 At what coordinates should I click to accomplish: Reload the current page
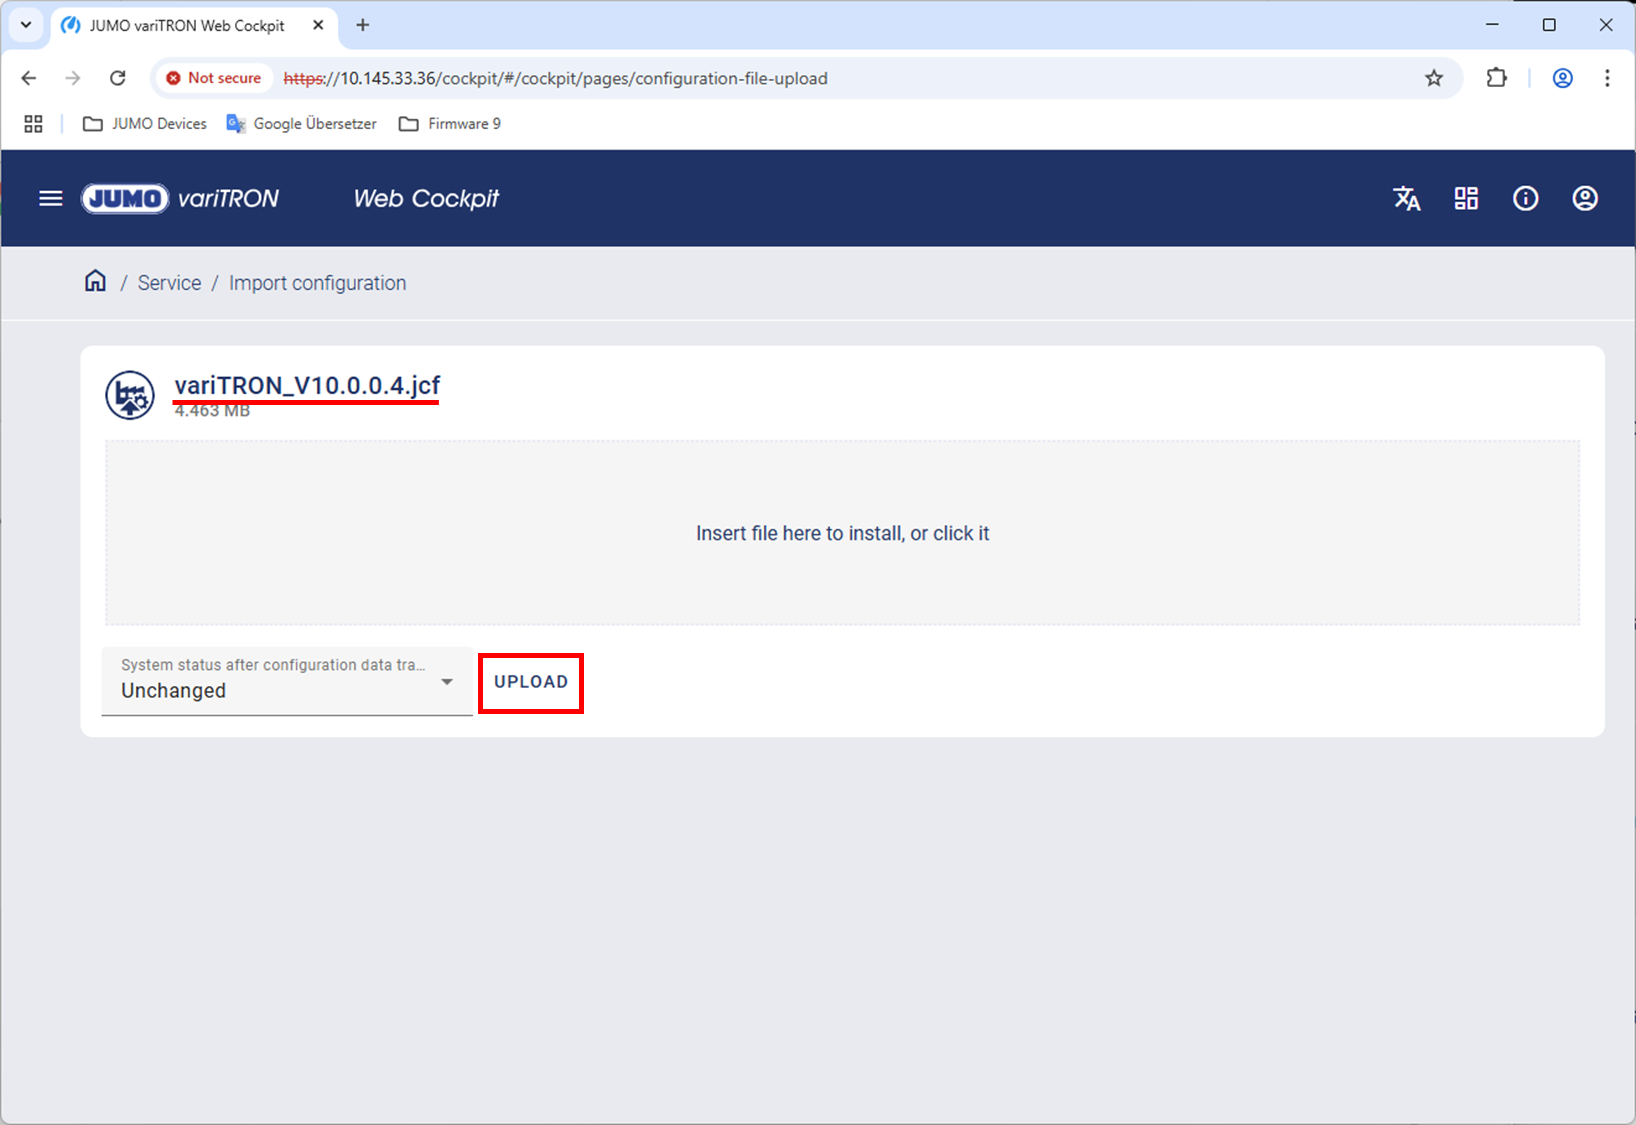click(117, 78)
